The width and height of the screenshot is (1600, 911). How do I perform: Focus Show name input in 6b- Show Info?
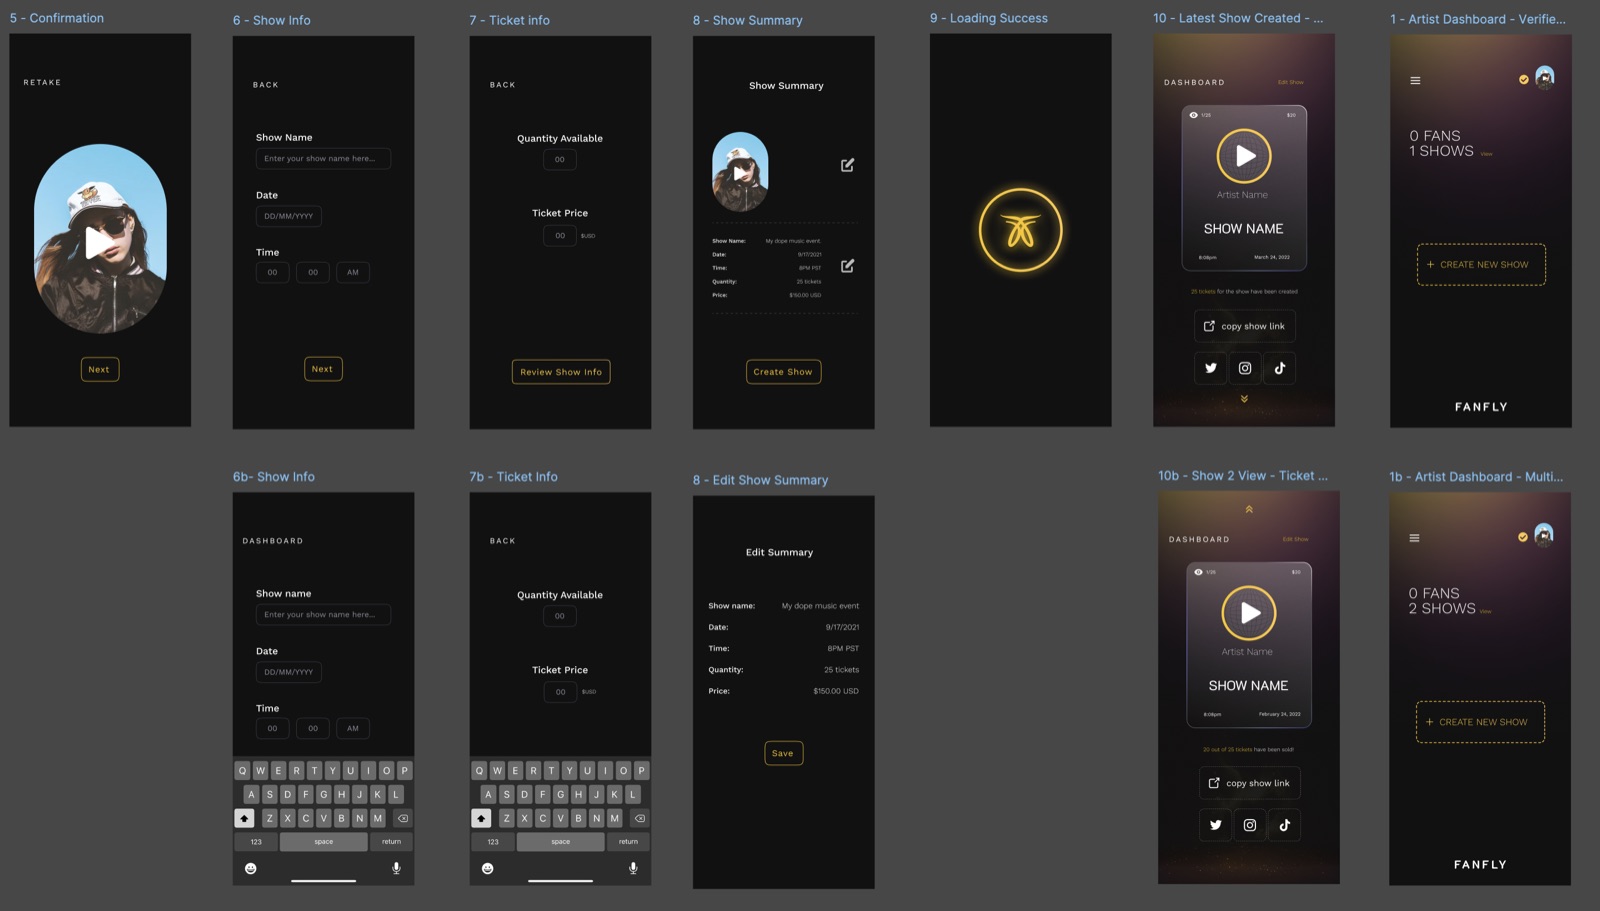coord(323,615)
